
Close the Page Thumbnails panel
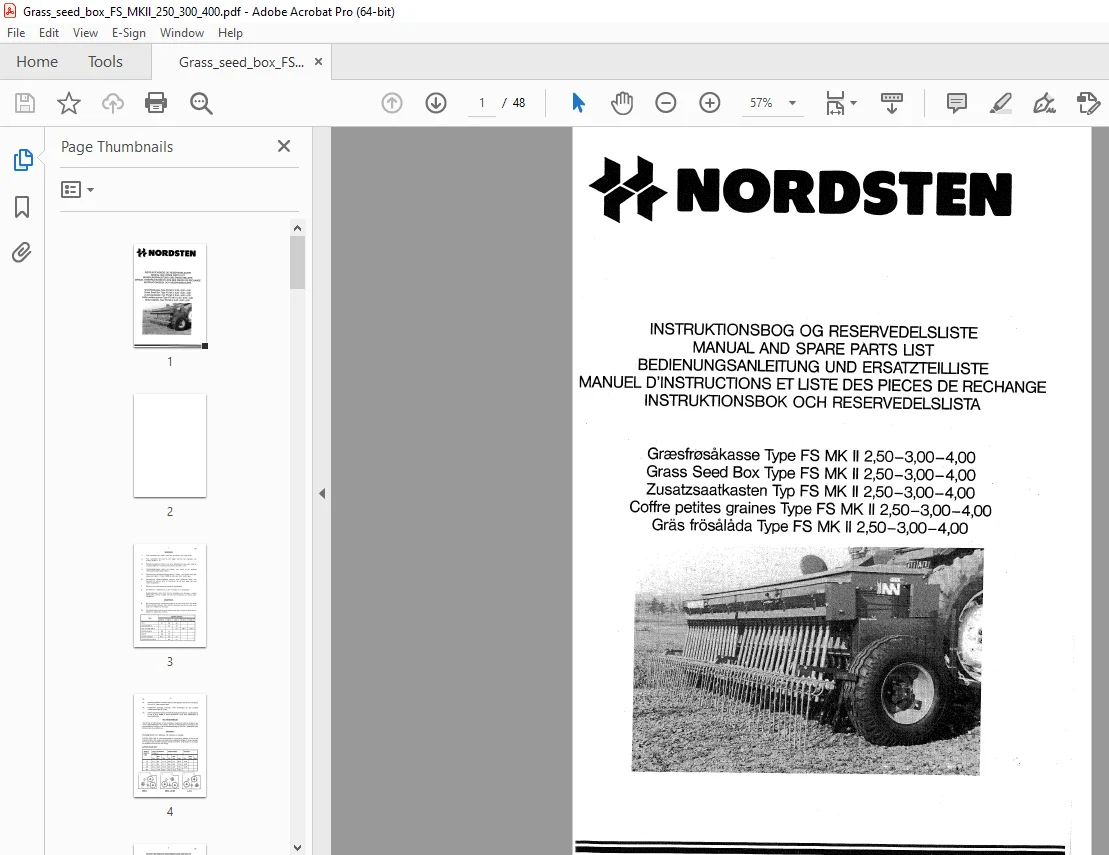point(284,146)
